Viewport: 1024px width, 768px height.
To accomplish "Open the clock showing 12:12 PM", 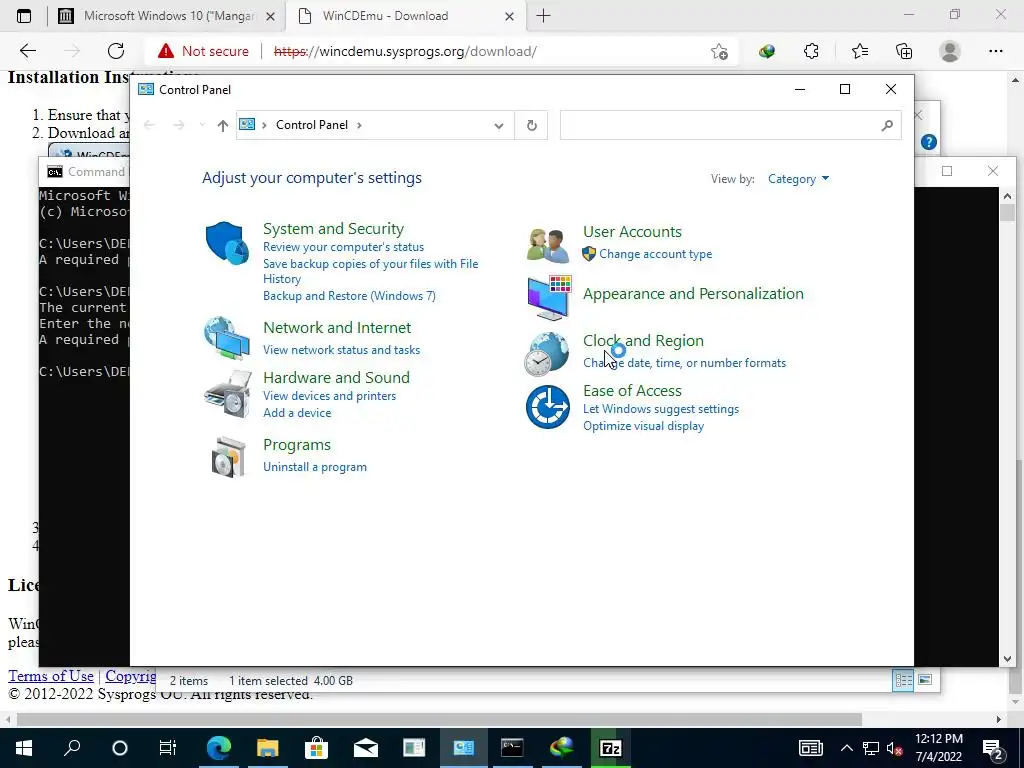I will 939,748.
